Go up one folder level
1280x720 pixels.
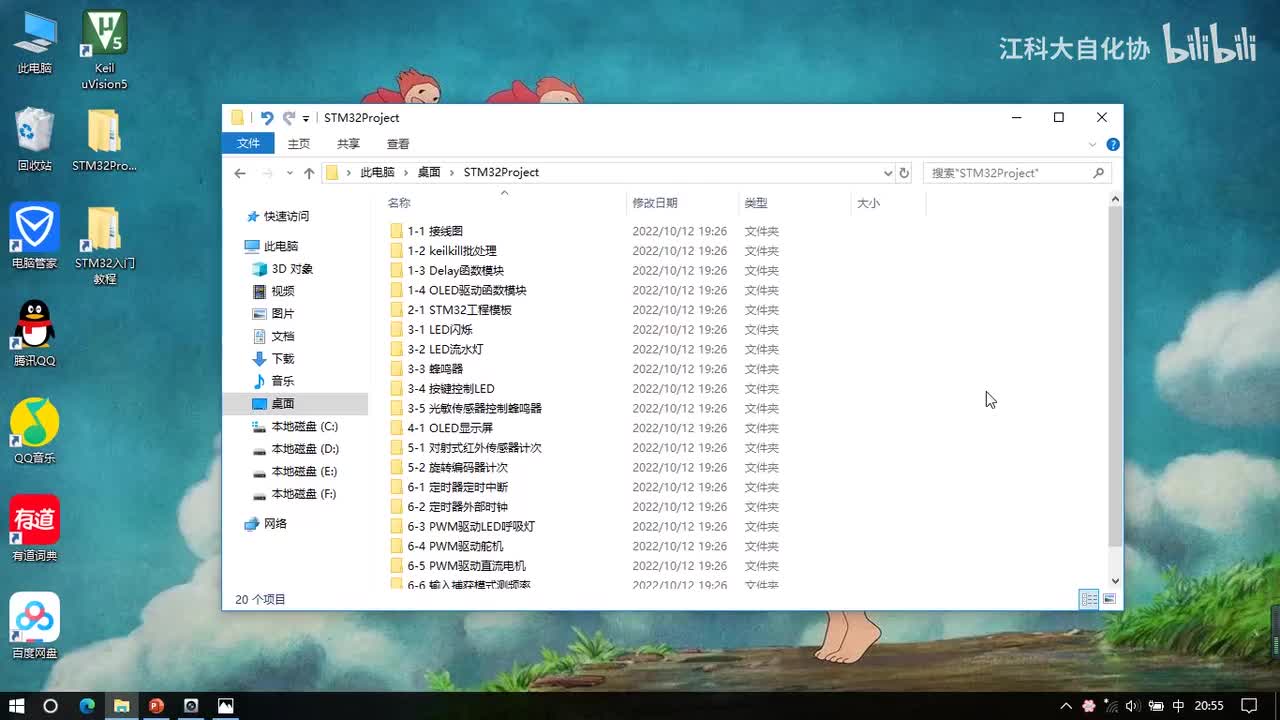[x=309, y=173]
